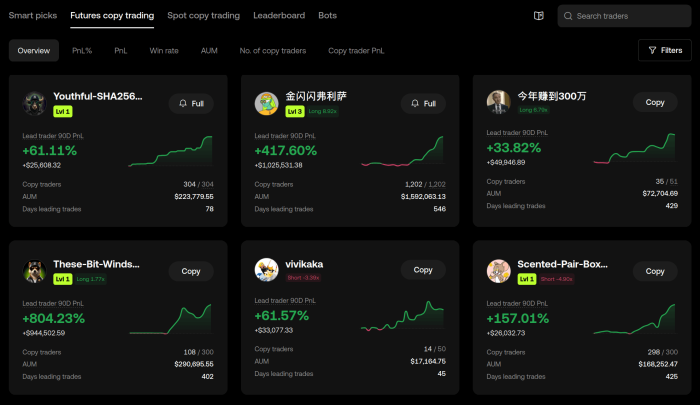Click PnL chart on 金闪闪弗利萨 card

[402, 151]
